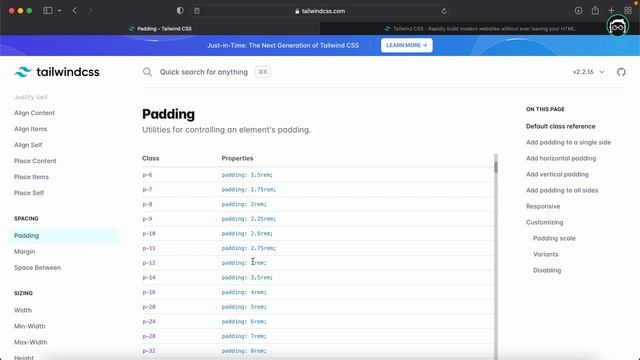The width and height of the screenshot is (640, 360).
Task: Open the v2.2.16 version dropdown
Action: (x=588, y=72)
